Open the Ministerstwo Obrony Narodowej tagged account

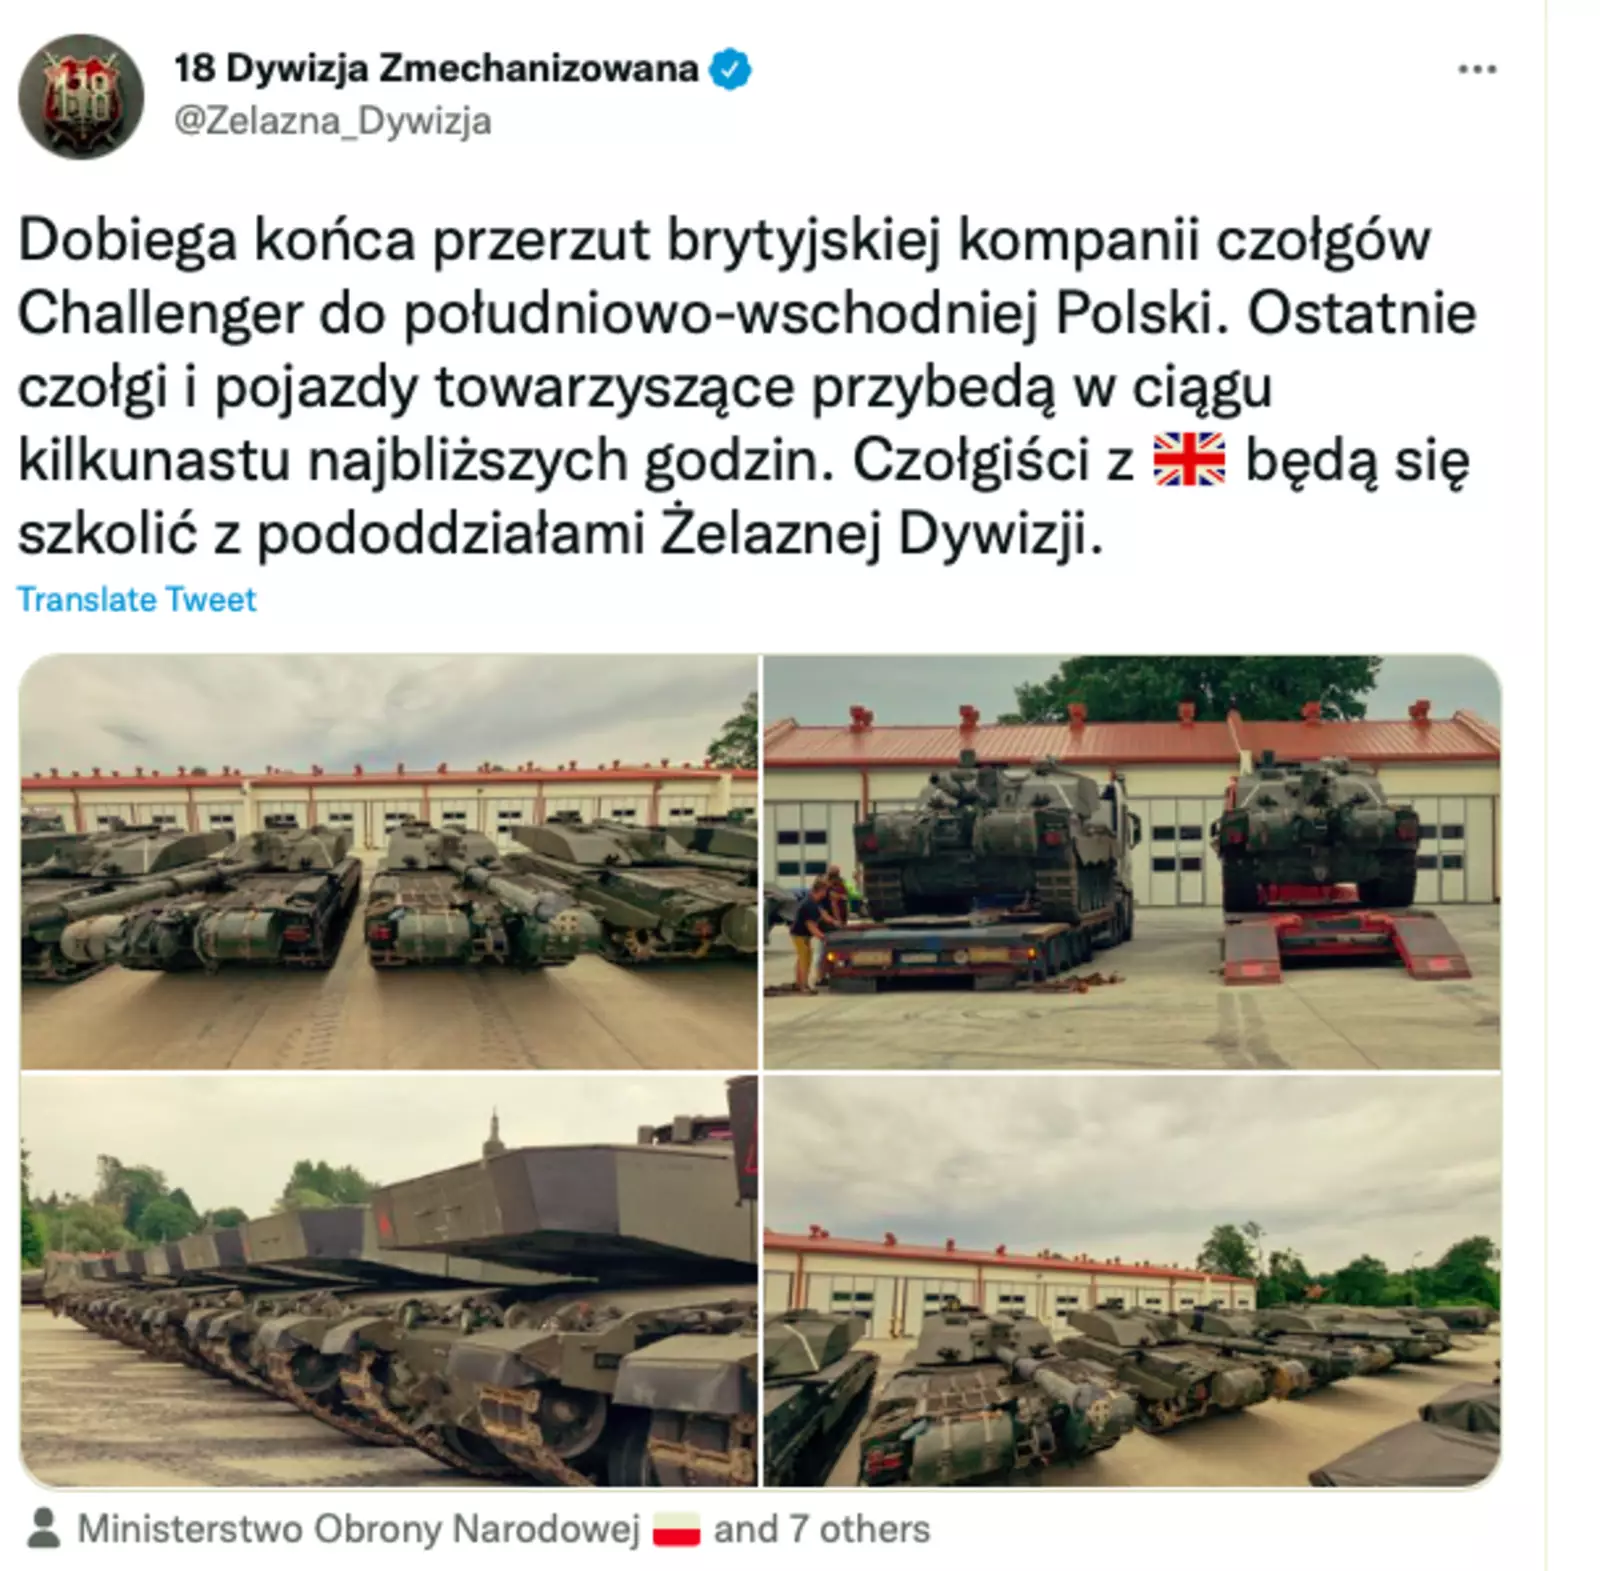tap(359, 1529)
